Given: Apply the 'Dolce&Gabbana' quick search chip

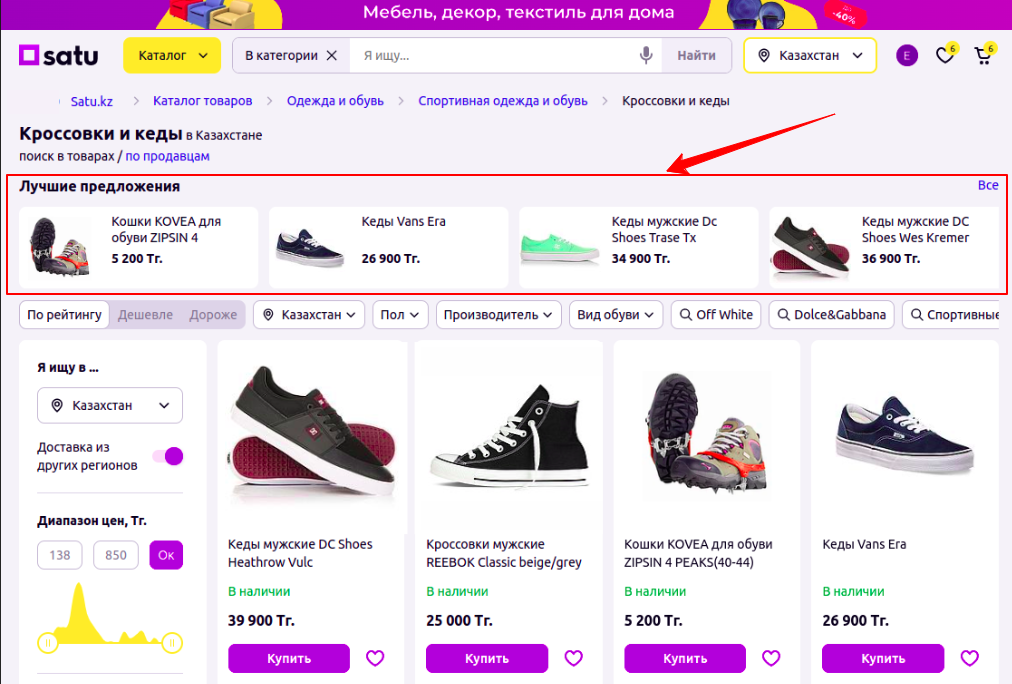Looking at the screenshot, I should [831, 315].
